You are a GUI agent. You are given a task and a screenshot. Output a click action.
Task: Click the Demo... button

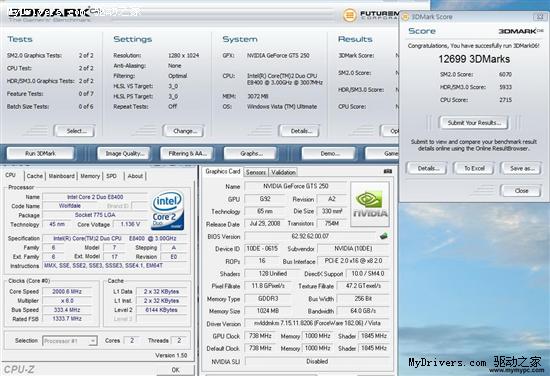328,153
